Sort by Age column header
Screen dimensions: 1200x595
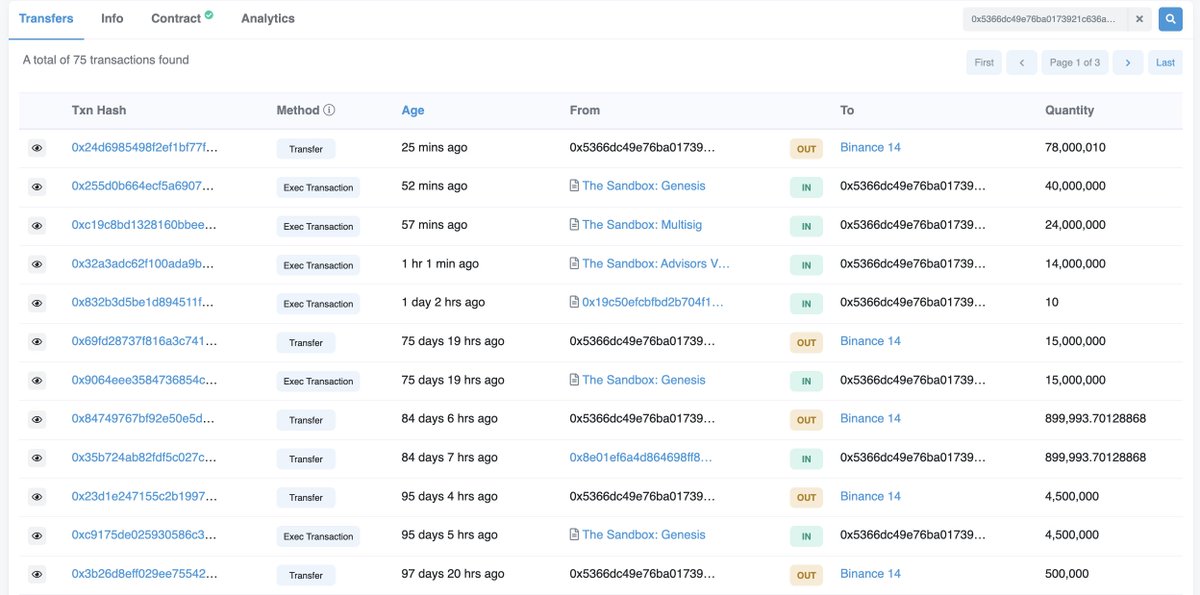[x=413, y=110]
